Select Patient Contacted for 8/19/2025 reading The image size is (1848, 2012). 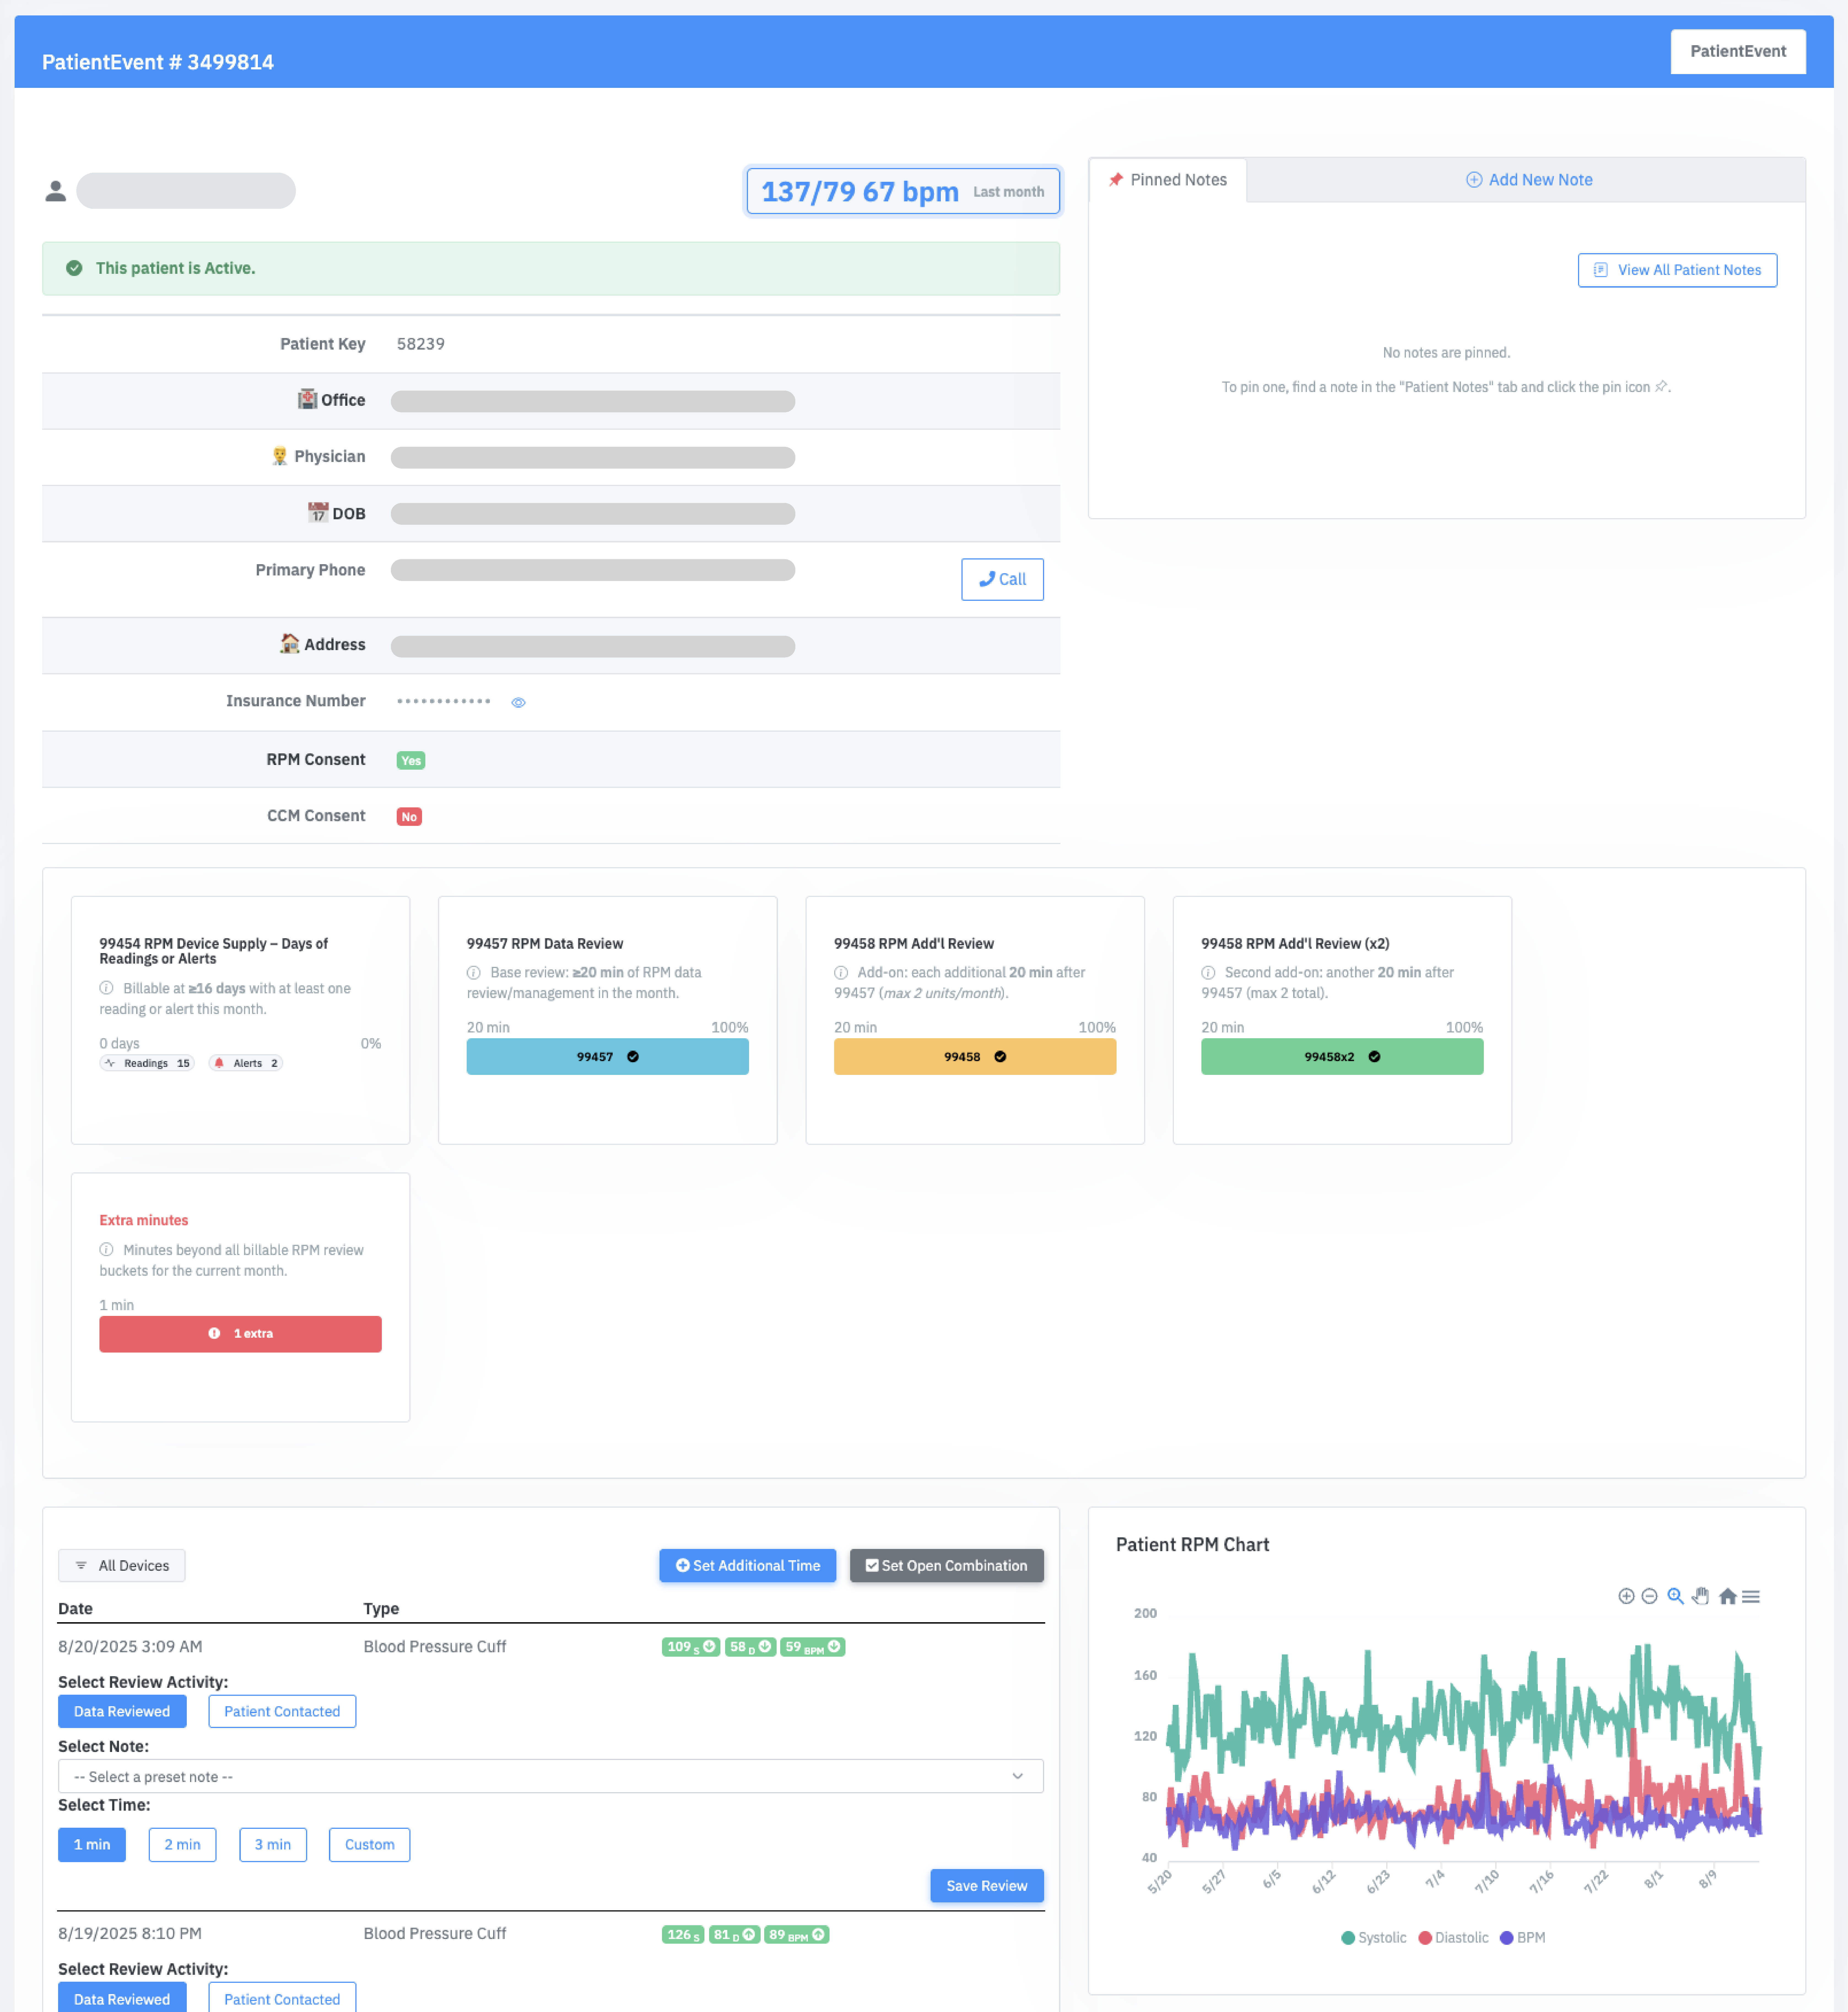coord(282,1998)
